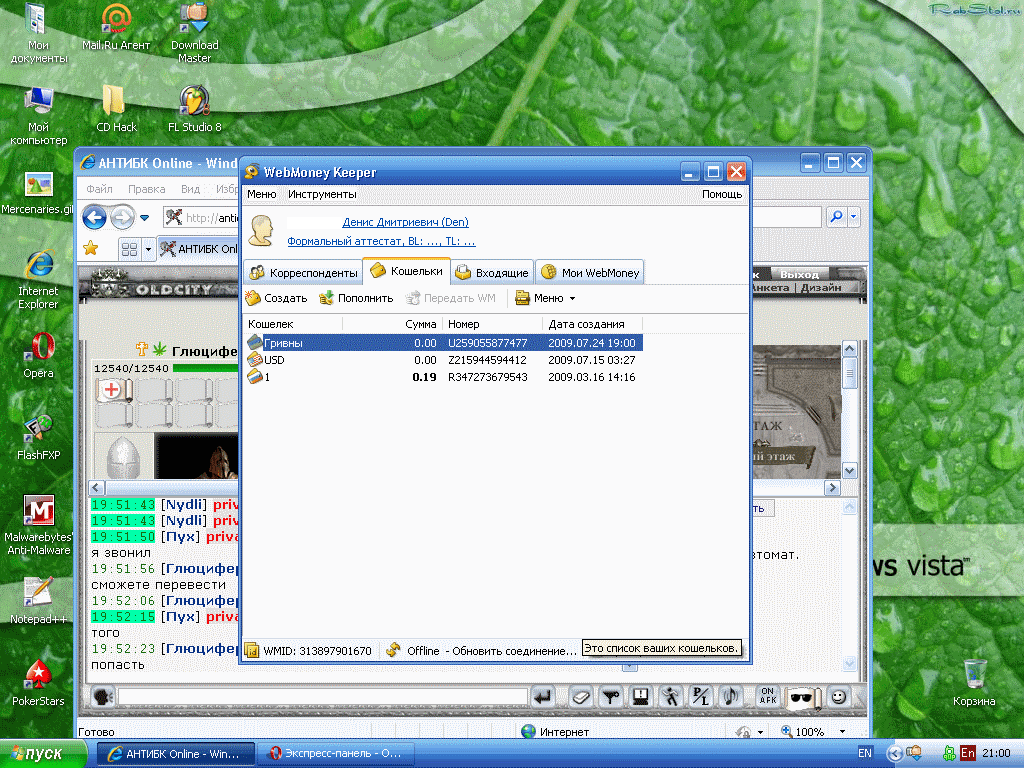
Task: Click the red cross healing scroll in the game
Action: [113, 390]
